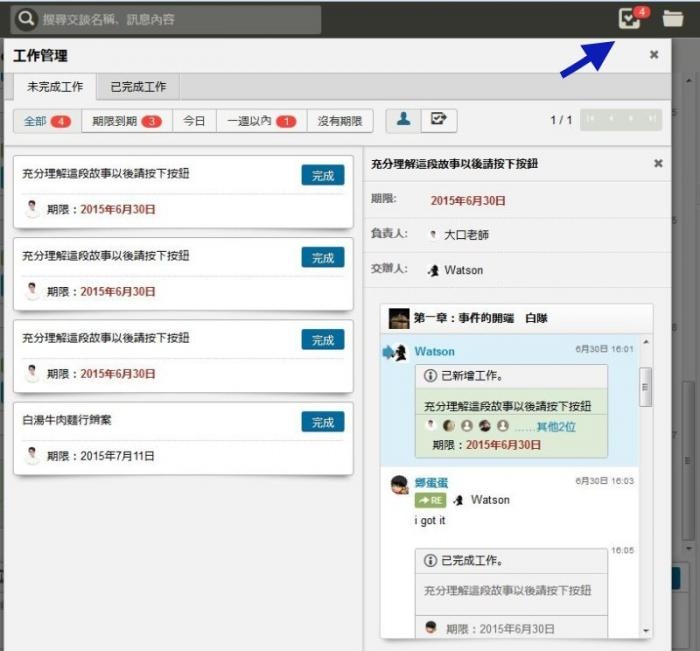
Task: Click the 已完成工作 info icon
Action: (x=430, y=560)
